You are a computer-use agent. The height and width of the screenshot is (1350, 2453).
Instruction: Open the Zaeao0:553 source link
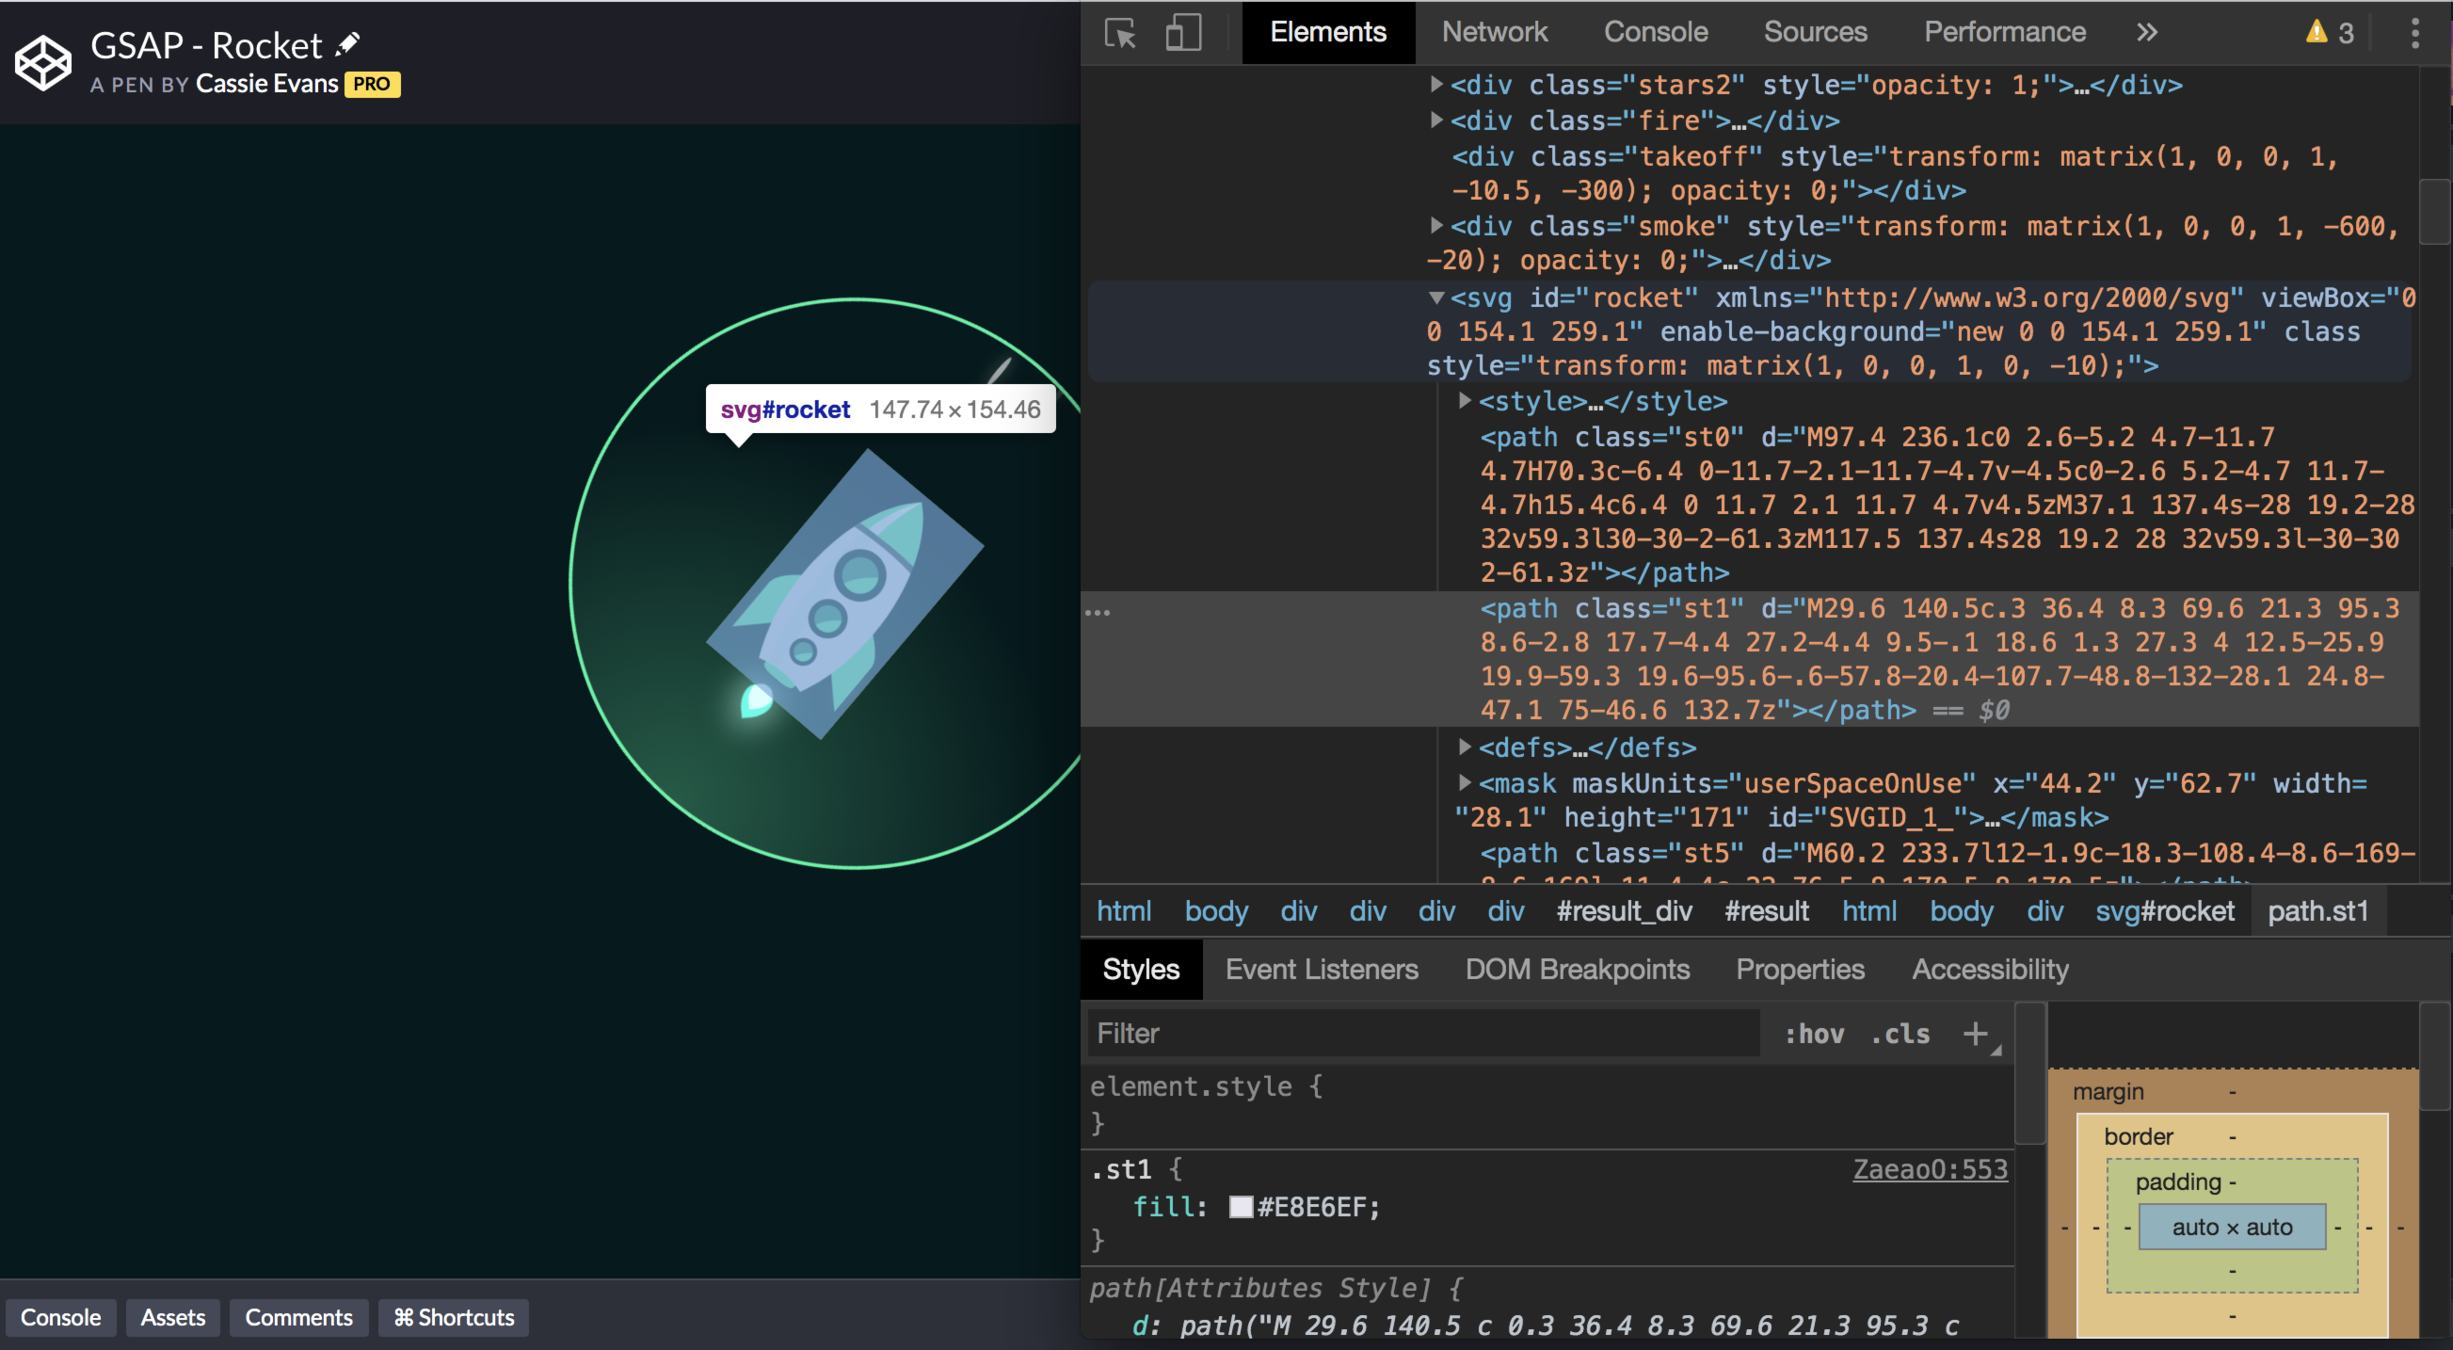click(1929, 1169)
